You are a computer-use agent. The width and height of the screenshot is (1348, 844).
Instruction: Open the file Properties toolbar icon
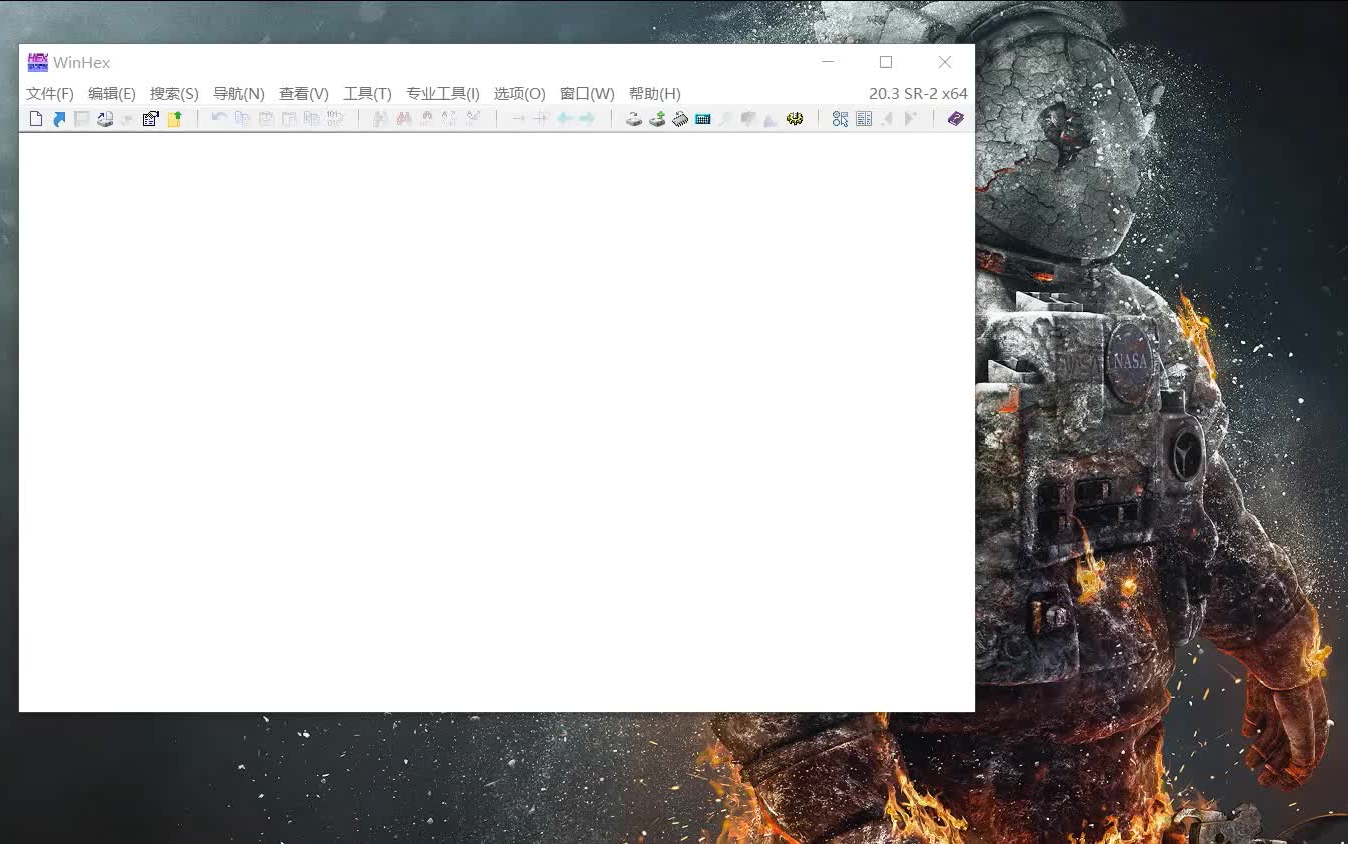(x=151, y=119)
